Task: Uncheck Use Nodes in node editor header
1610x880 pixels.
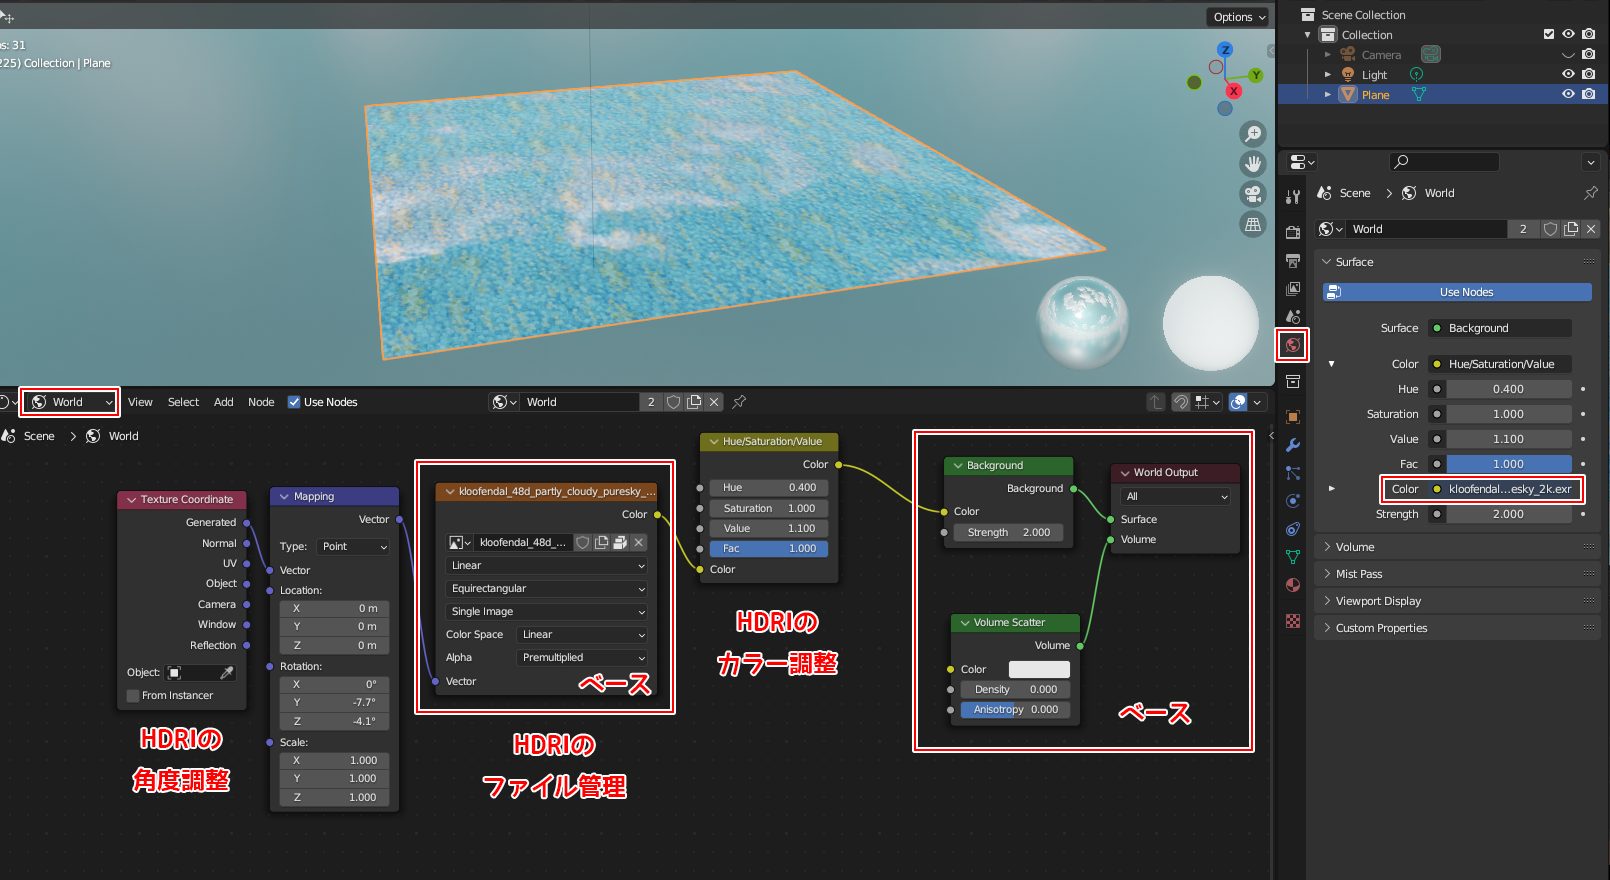Action: pyautogui.click(x=294, y=402)
